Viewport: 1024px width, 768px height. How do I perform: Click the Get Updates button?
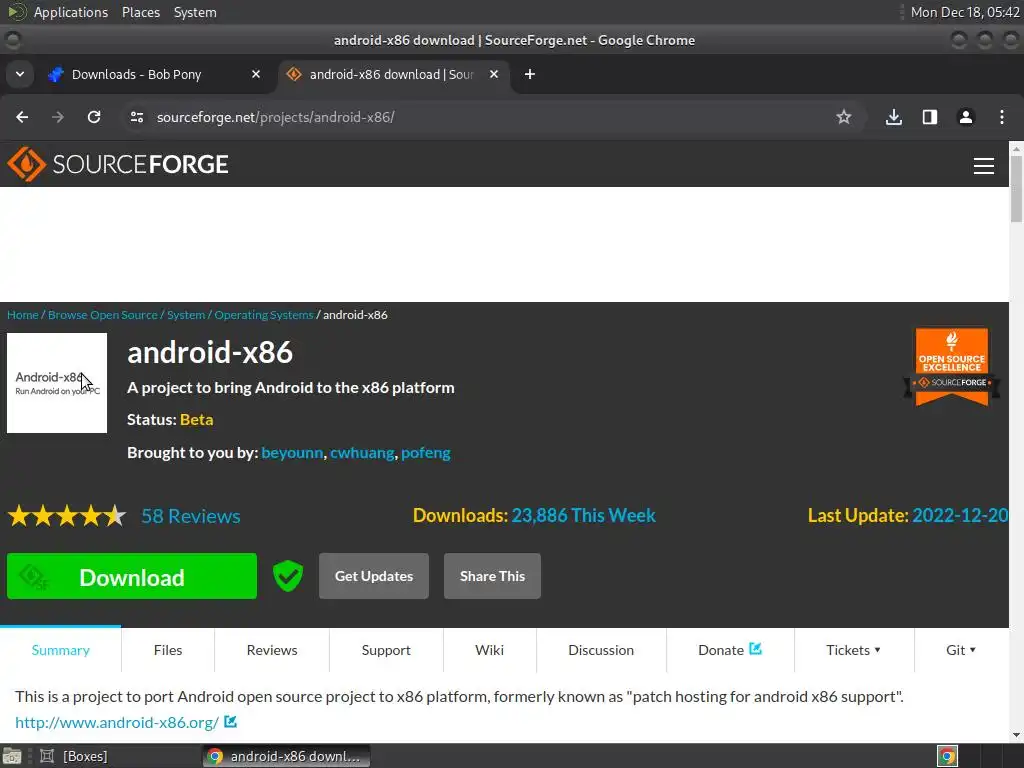(x=374, y=576)
